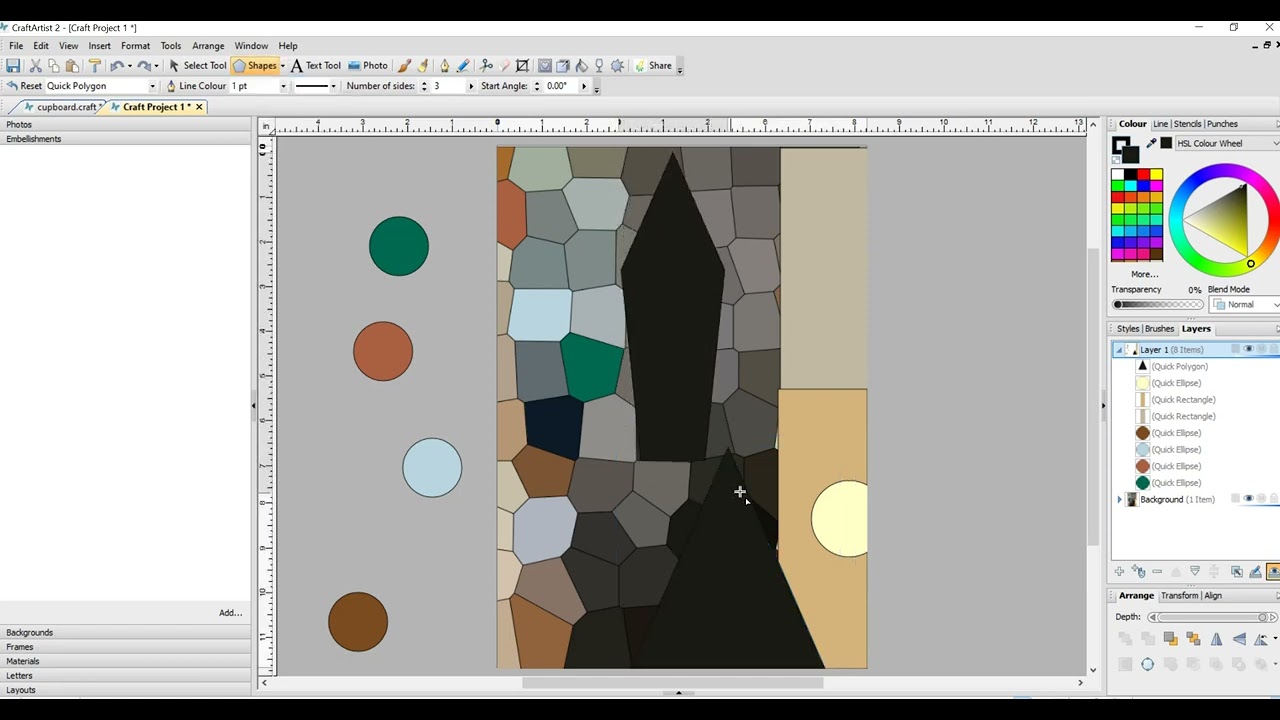Image resolution: width=1280 pixels, height=720 pixels.
Task: Click the Flip Vertical icon in Arrange
Action: [1240, 639]
